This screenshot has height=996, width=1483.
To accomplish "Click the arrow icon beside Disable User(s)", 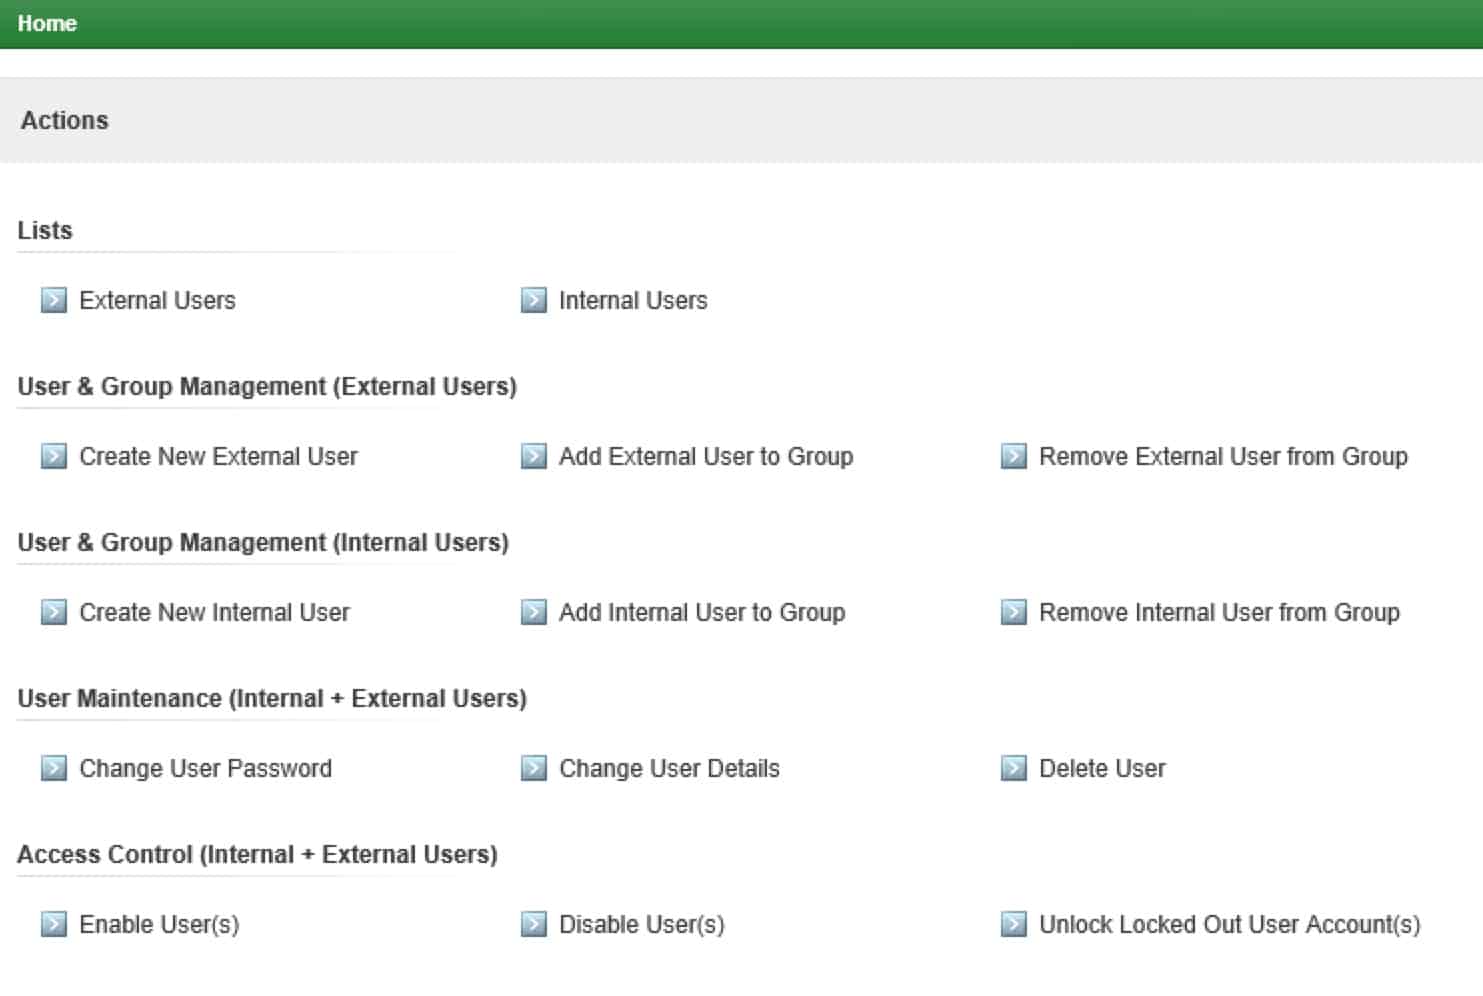I will pos(533,924).
